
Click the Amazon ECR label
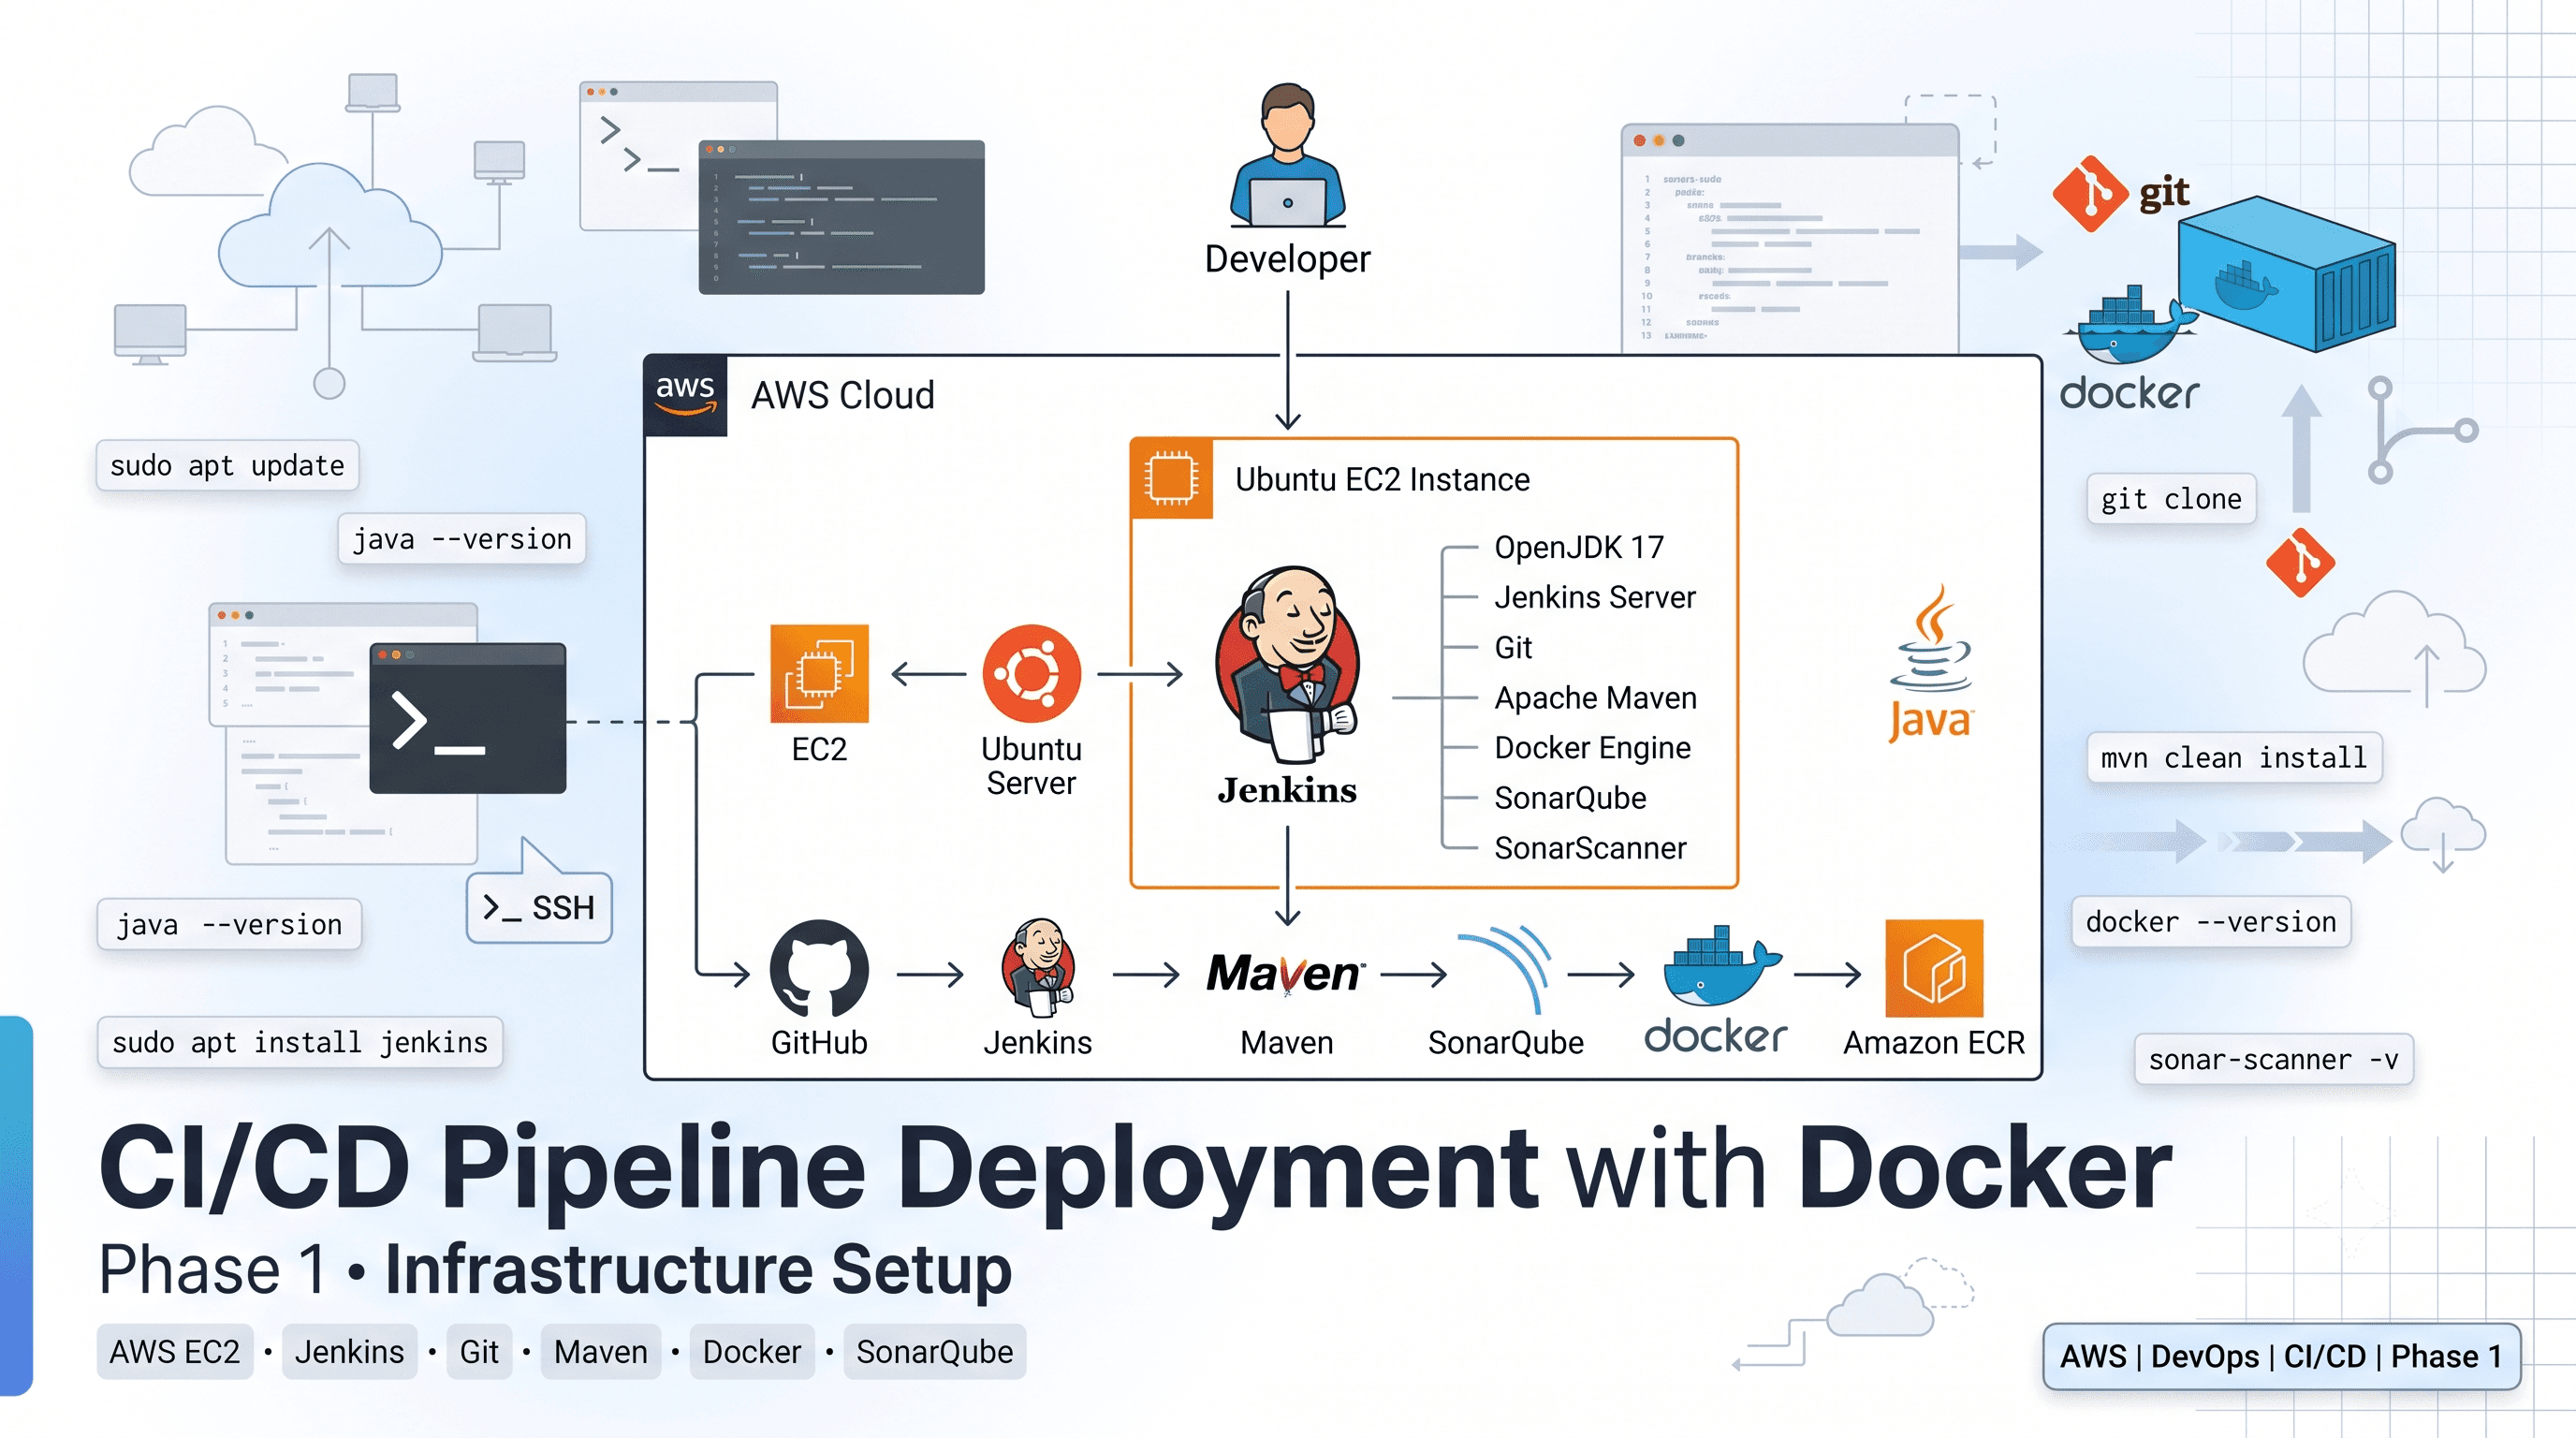click(1933, 1042)
